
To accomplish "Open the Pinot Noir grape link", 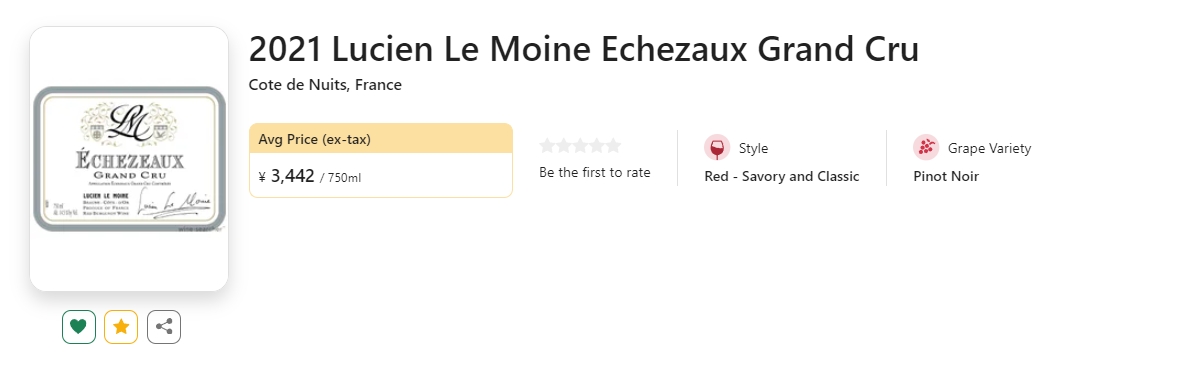I will point(946,177).
